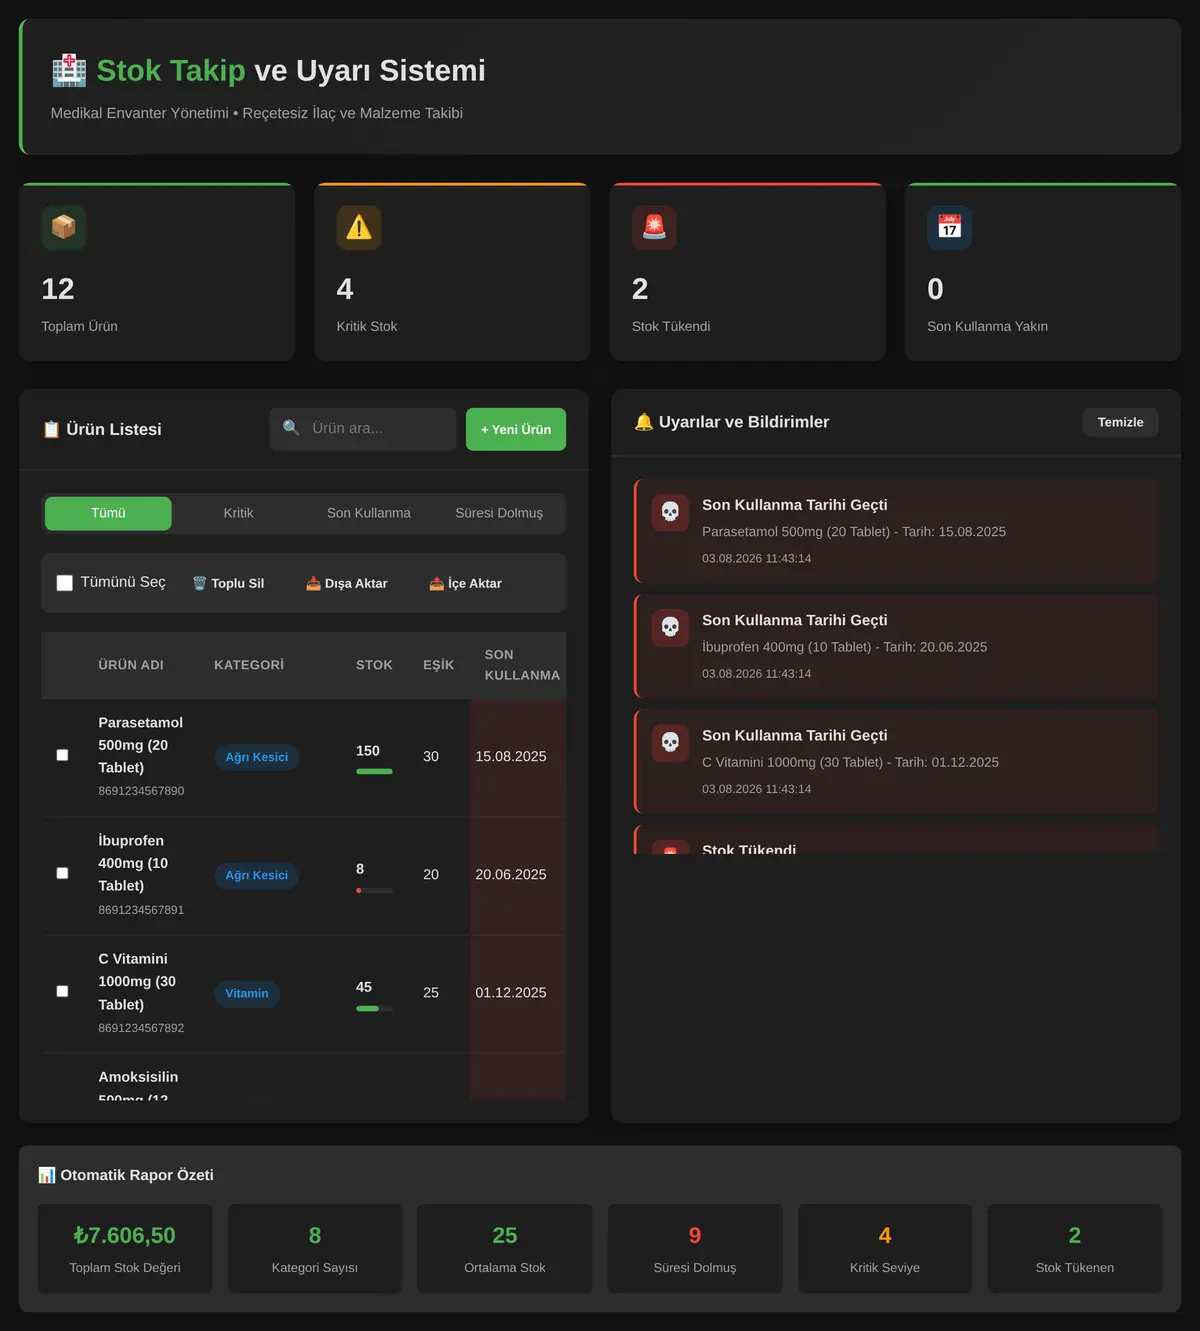Screen dimensions: 1200x1331
Task: Click the barcode 8691234567891
Action: (141, 910)
